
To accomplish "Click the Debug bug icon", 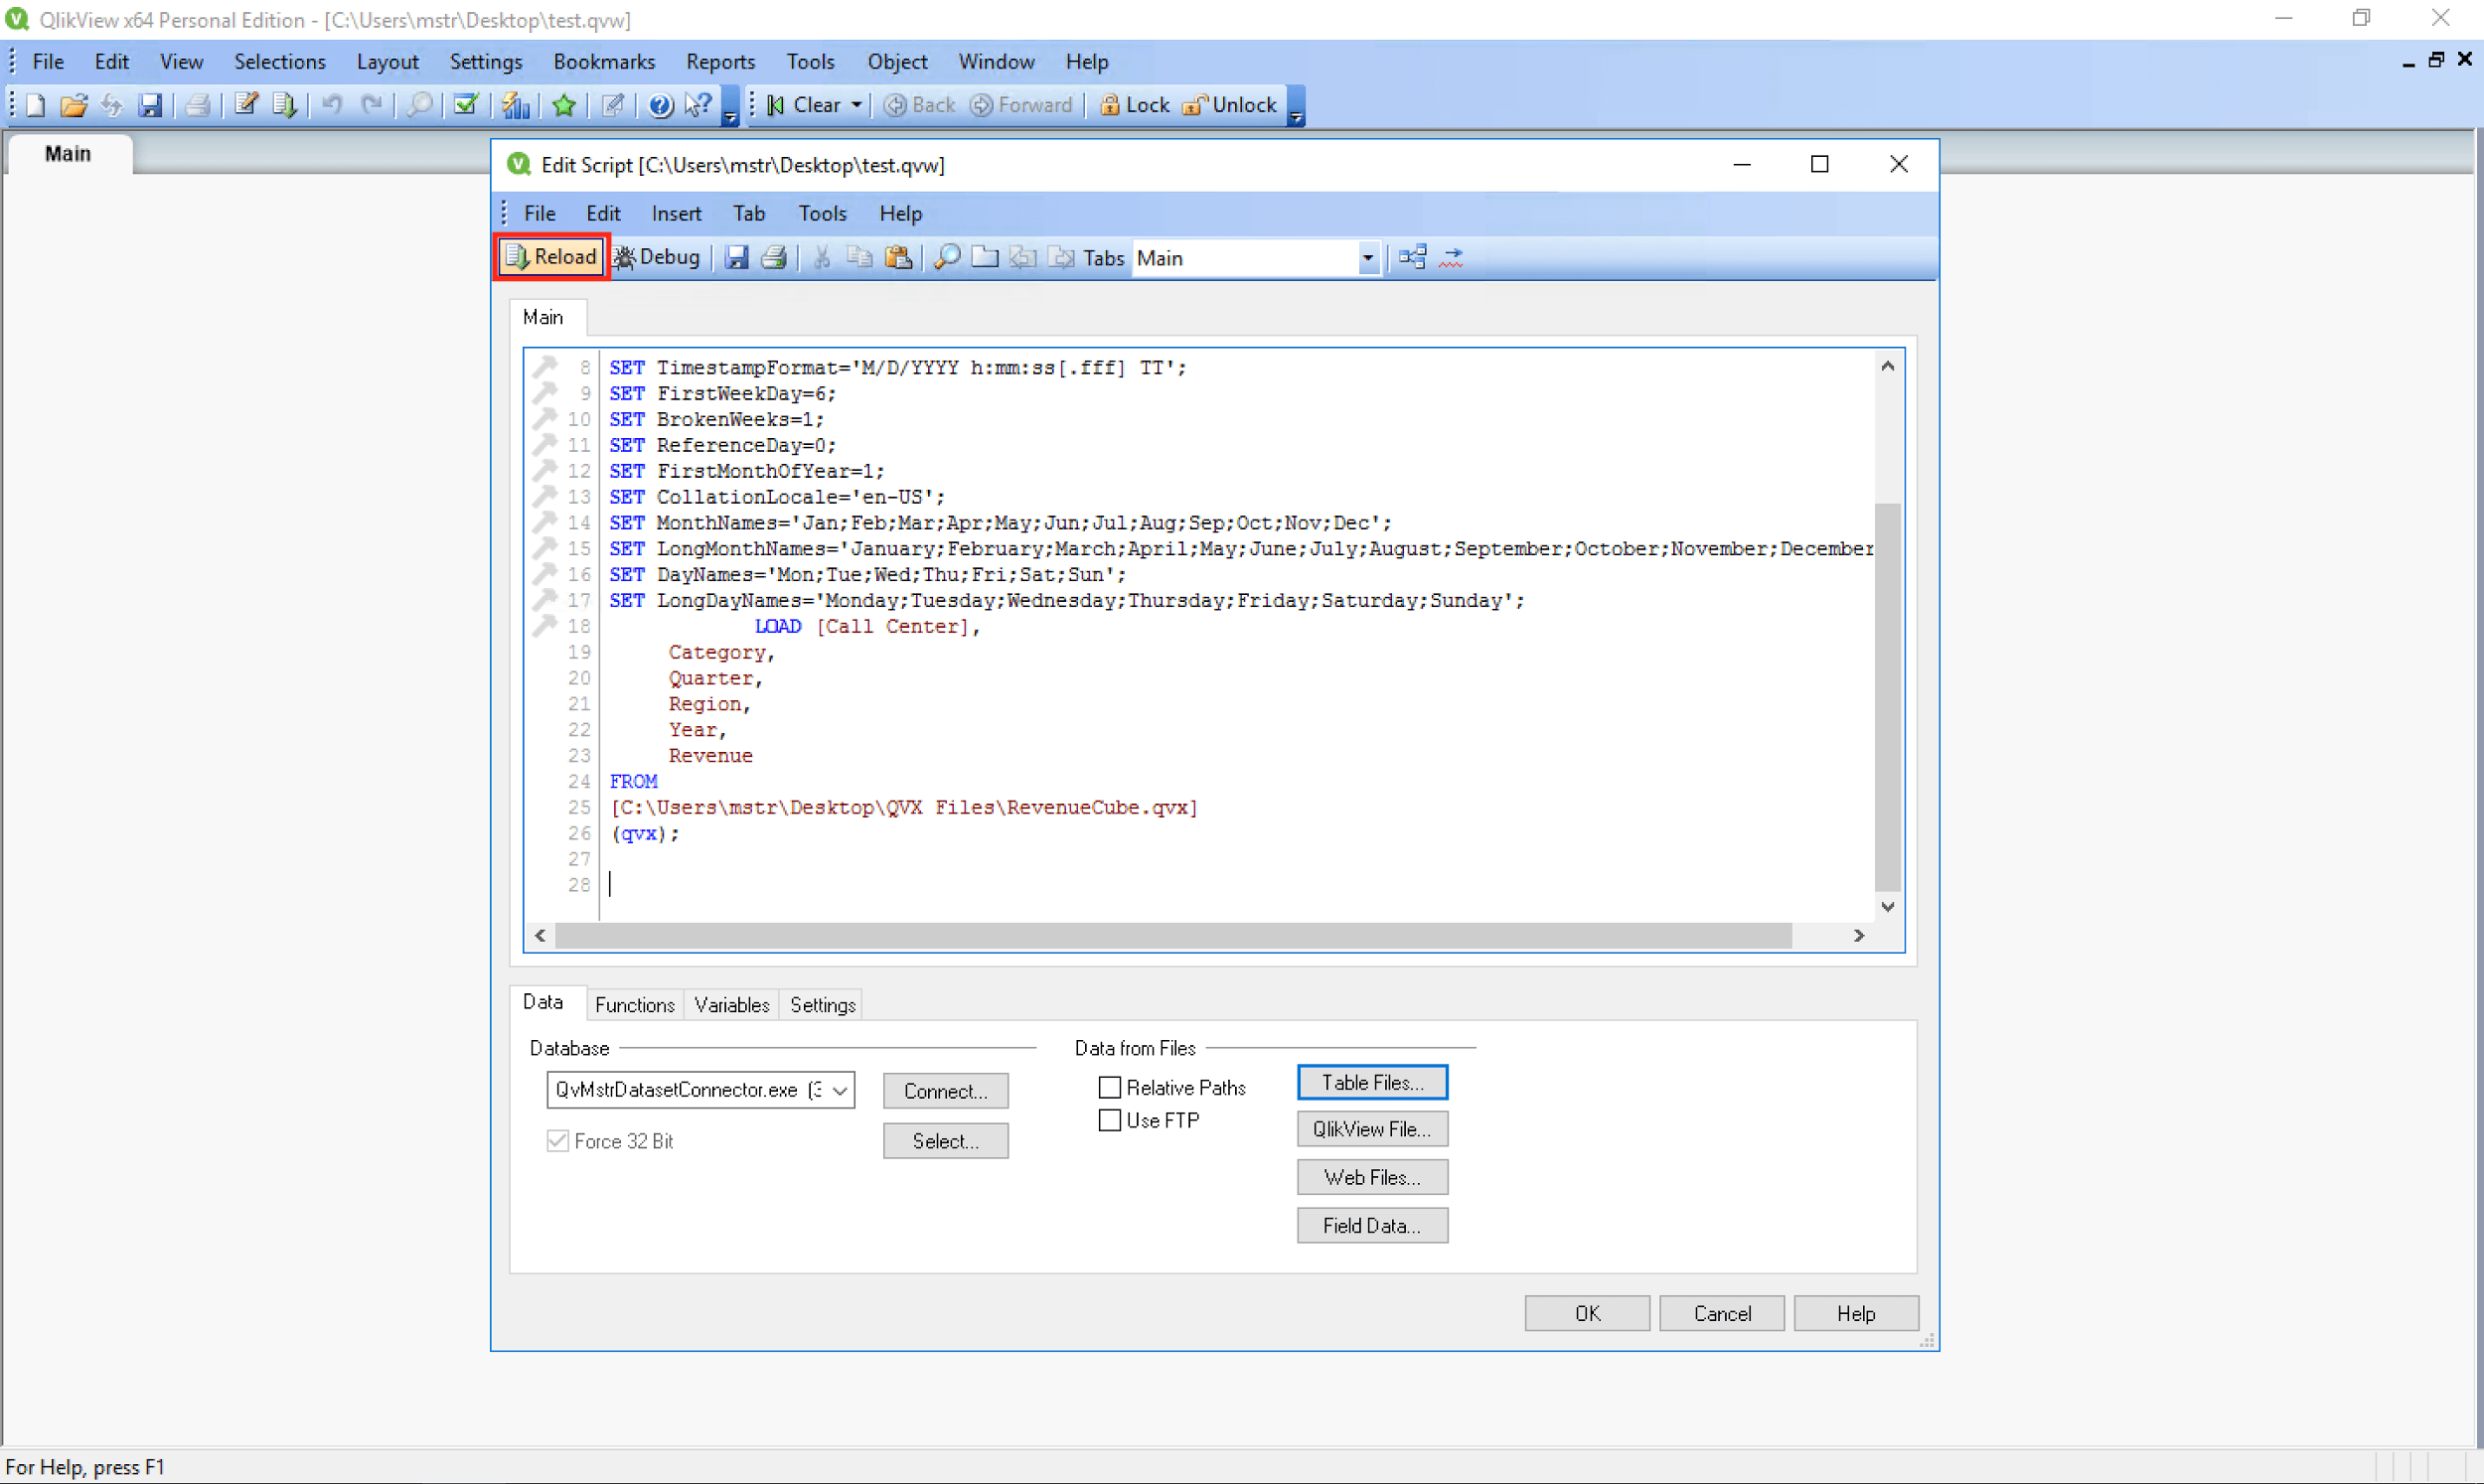I will 624,257.
